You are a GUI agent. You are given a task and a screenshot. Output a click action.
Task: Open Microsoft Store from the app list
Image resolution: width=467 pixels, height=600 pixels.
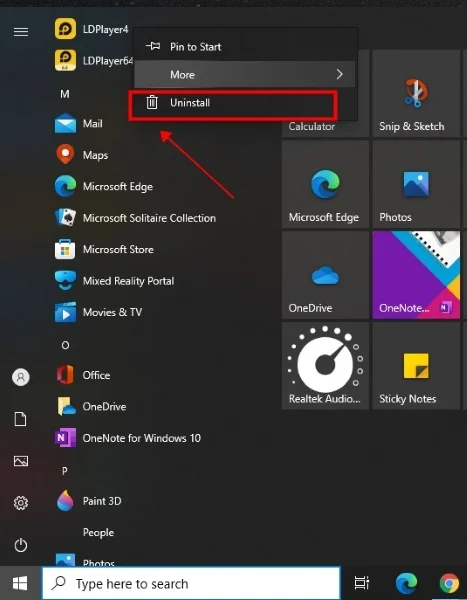tap(104, 249)
